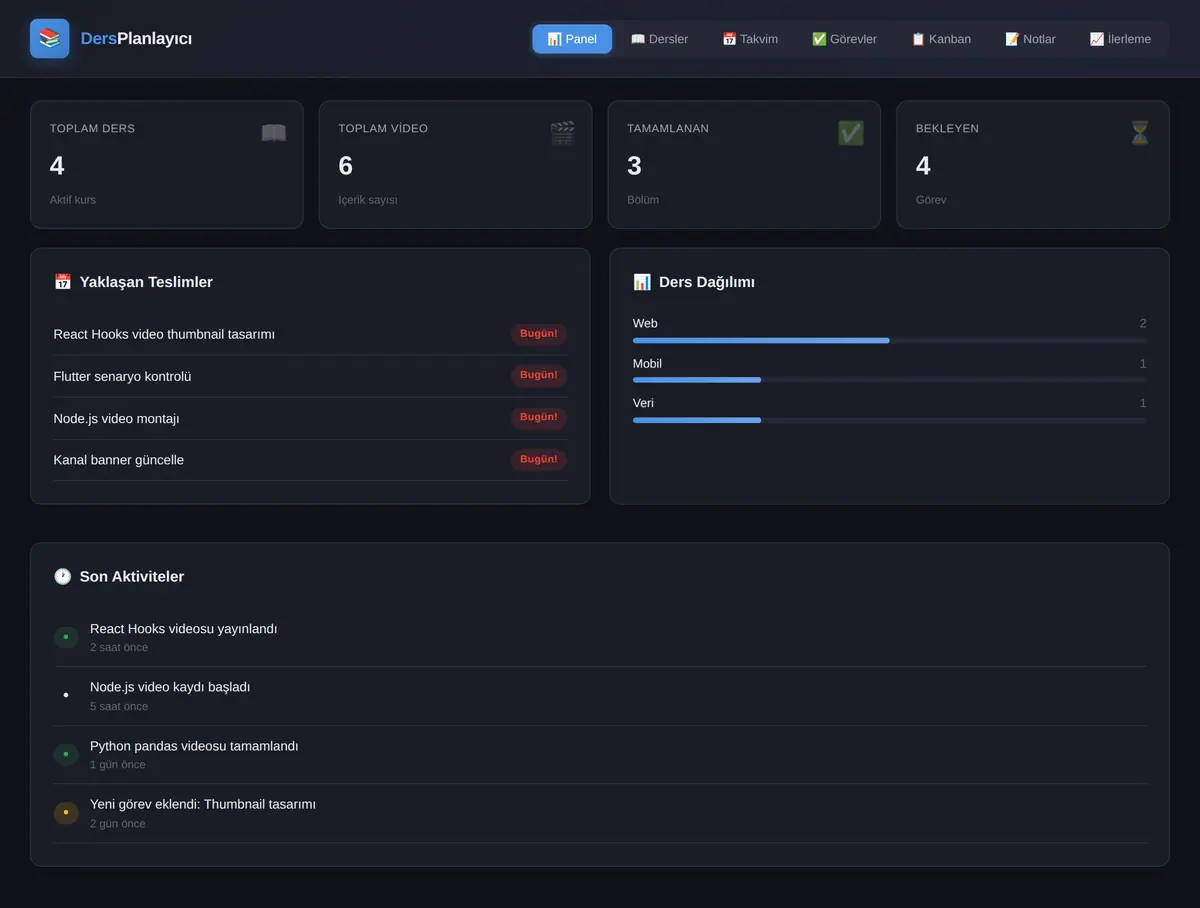
Task: Switch to the Dersler tab
Action: 659,39
